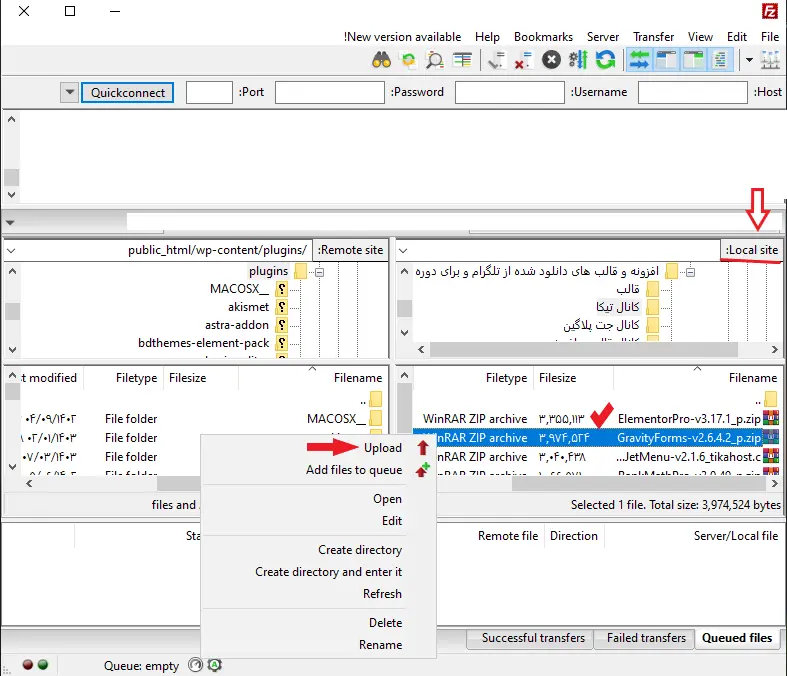Collapse the plugins folder in remote tree

click(x=319, y=271)
